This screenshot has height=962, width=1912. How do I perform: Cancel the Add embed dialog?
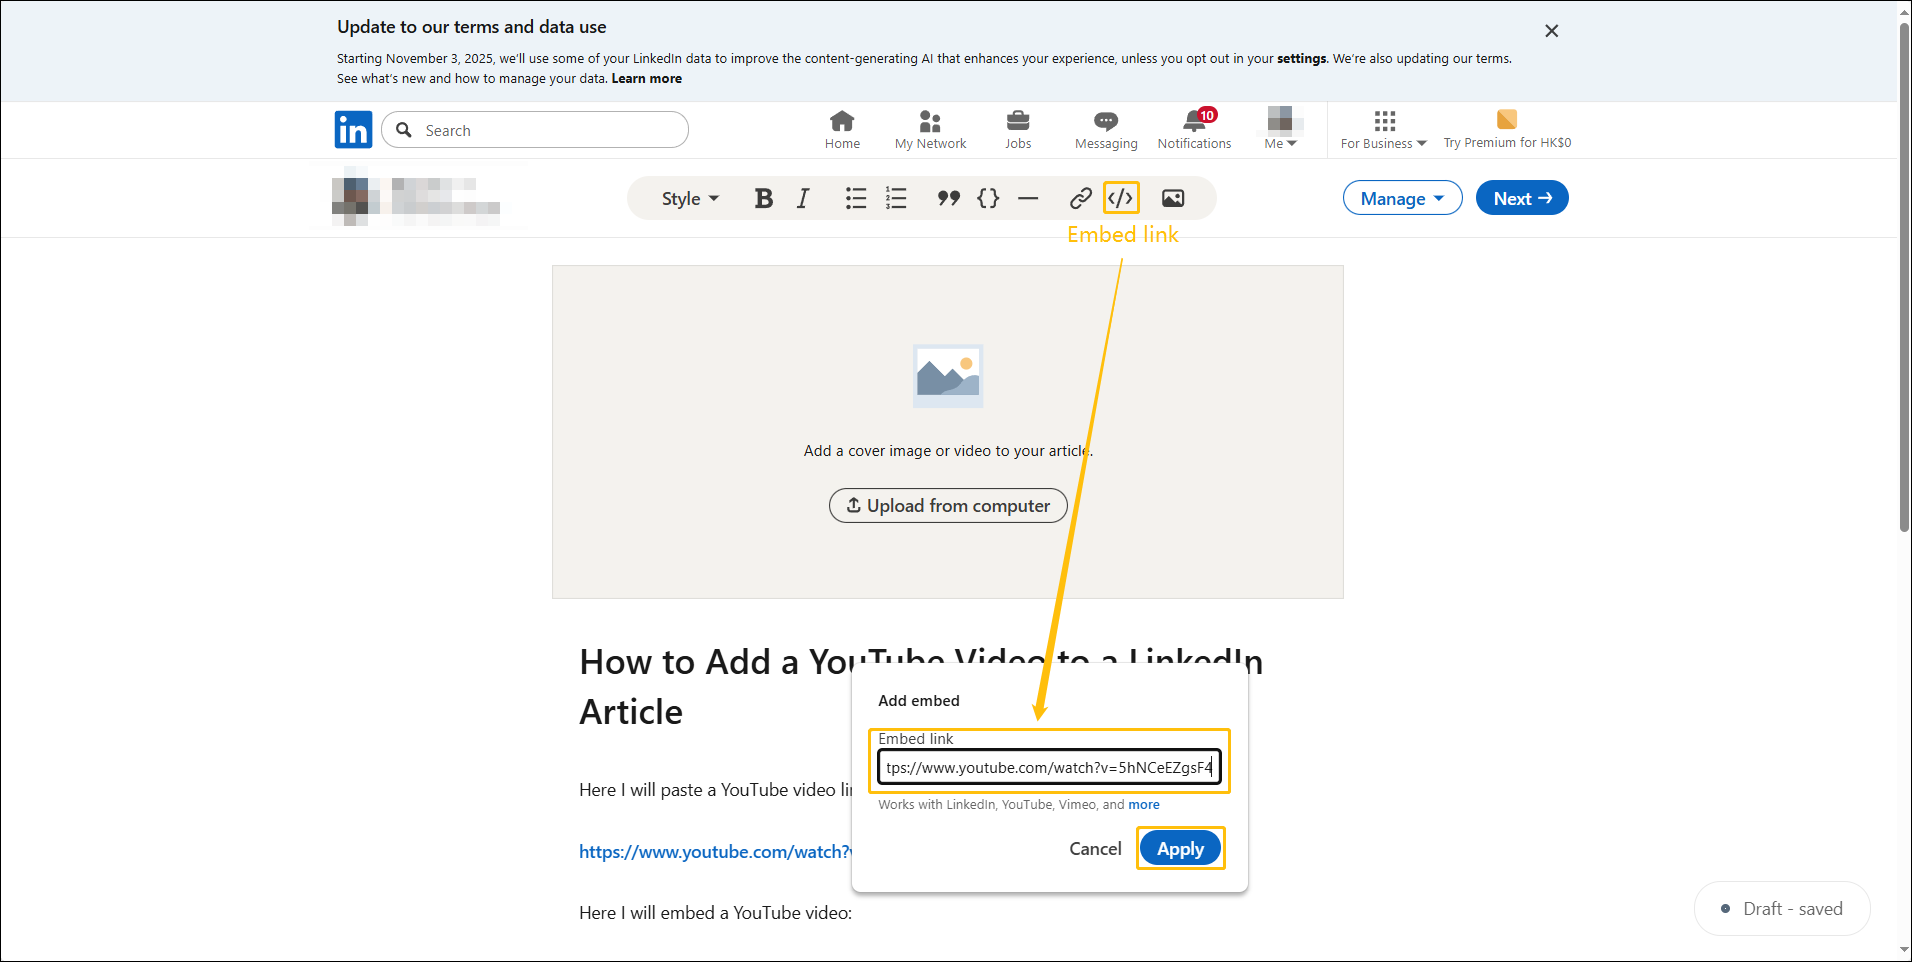1095,849
